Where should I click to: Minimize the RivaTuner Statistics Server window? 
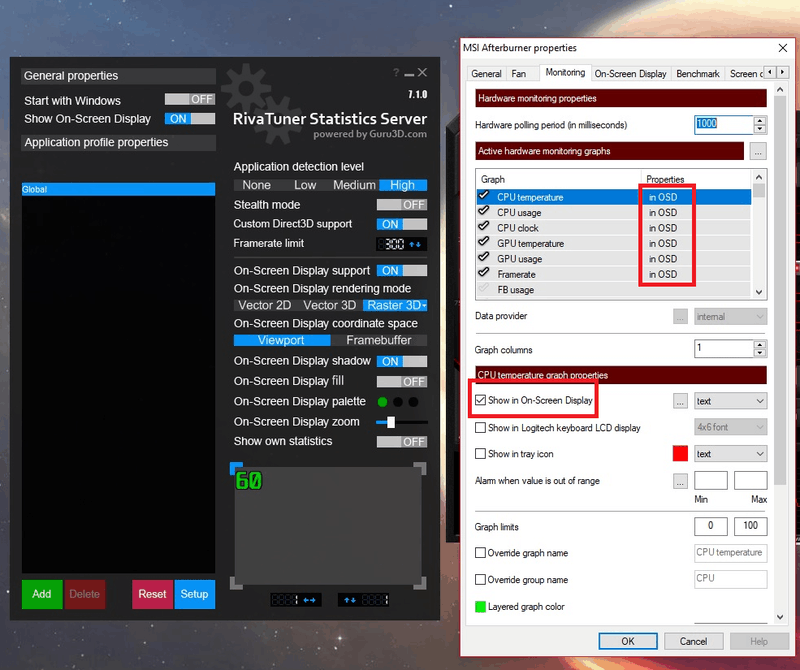pos(409,75)
